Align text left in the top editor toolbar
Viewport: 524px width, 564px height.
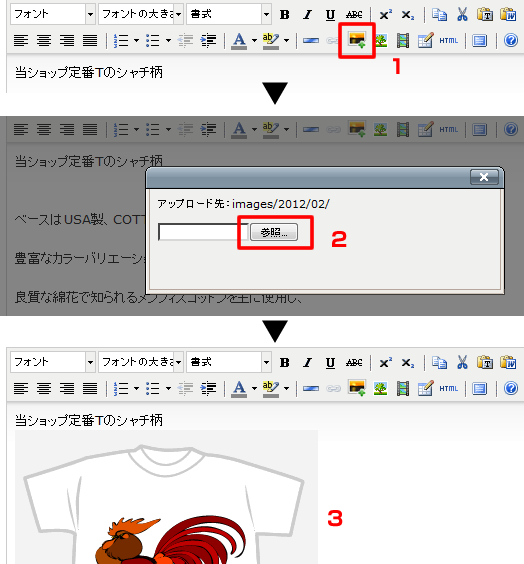click(x=21, y=40)
